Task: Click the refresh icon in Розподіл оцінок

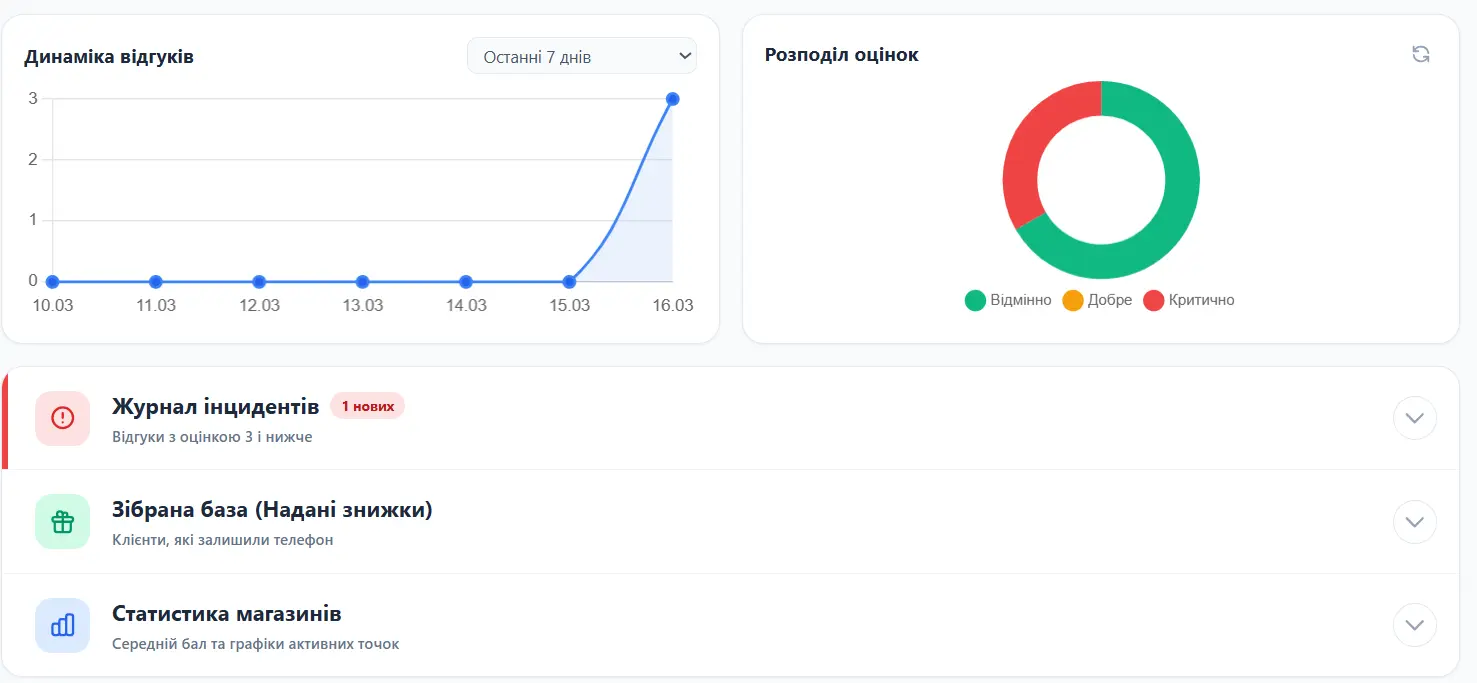Action: coord(1420,55)
